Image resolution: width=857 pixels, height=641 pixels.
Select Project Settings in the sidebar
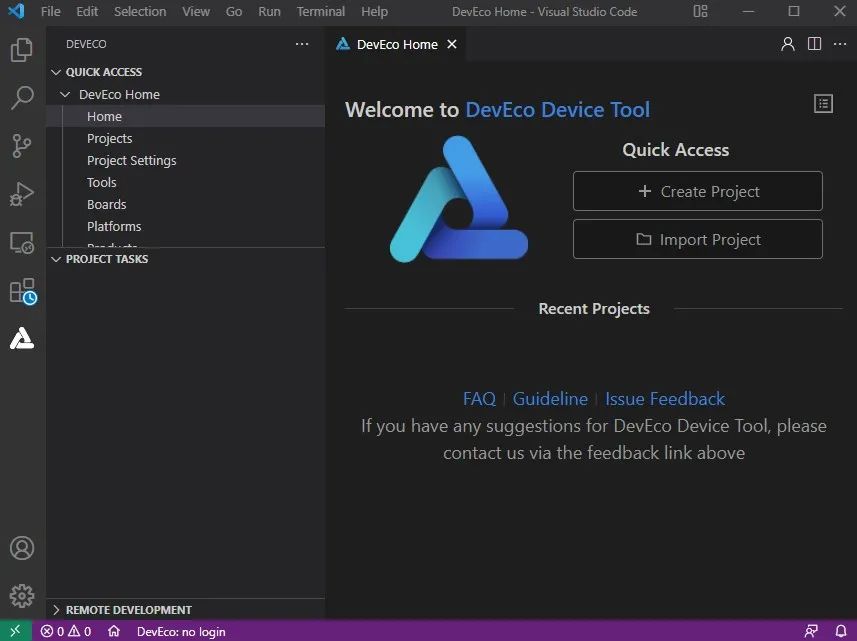tap(185, 160)
